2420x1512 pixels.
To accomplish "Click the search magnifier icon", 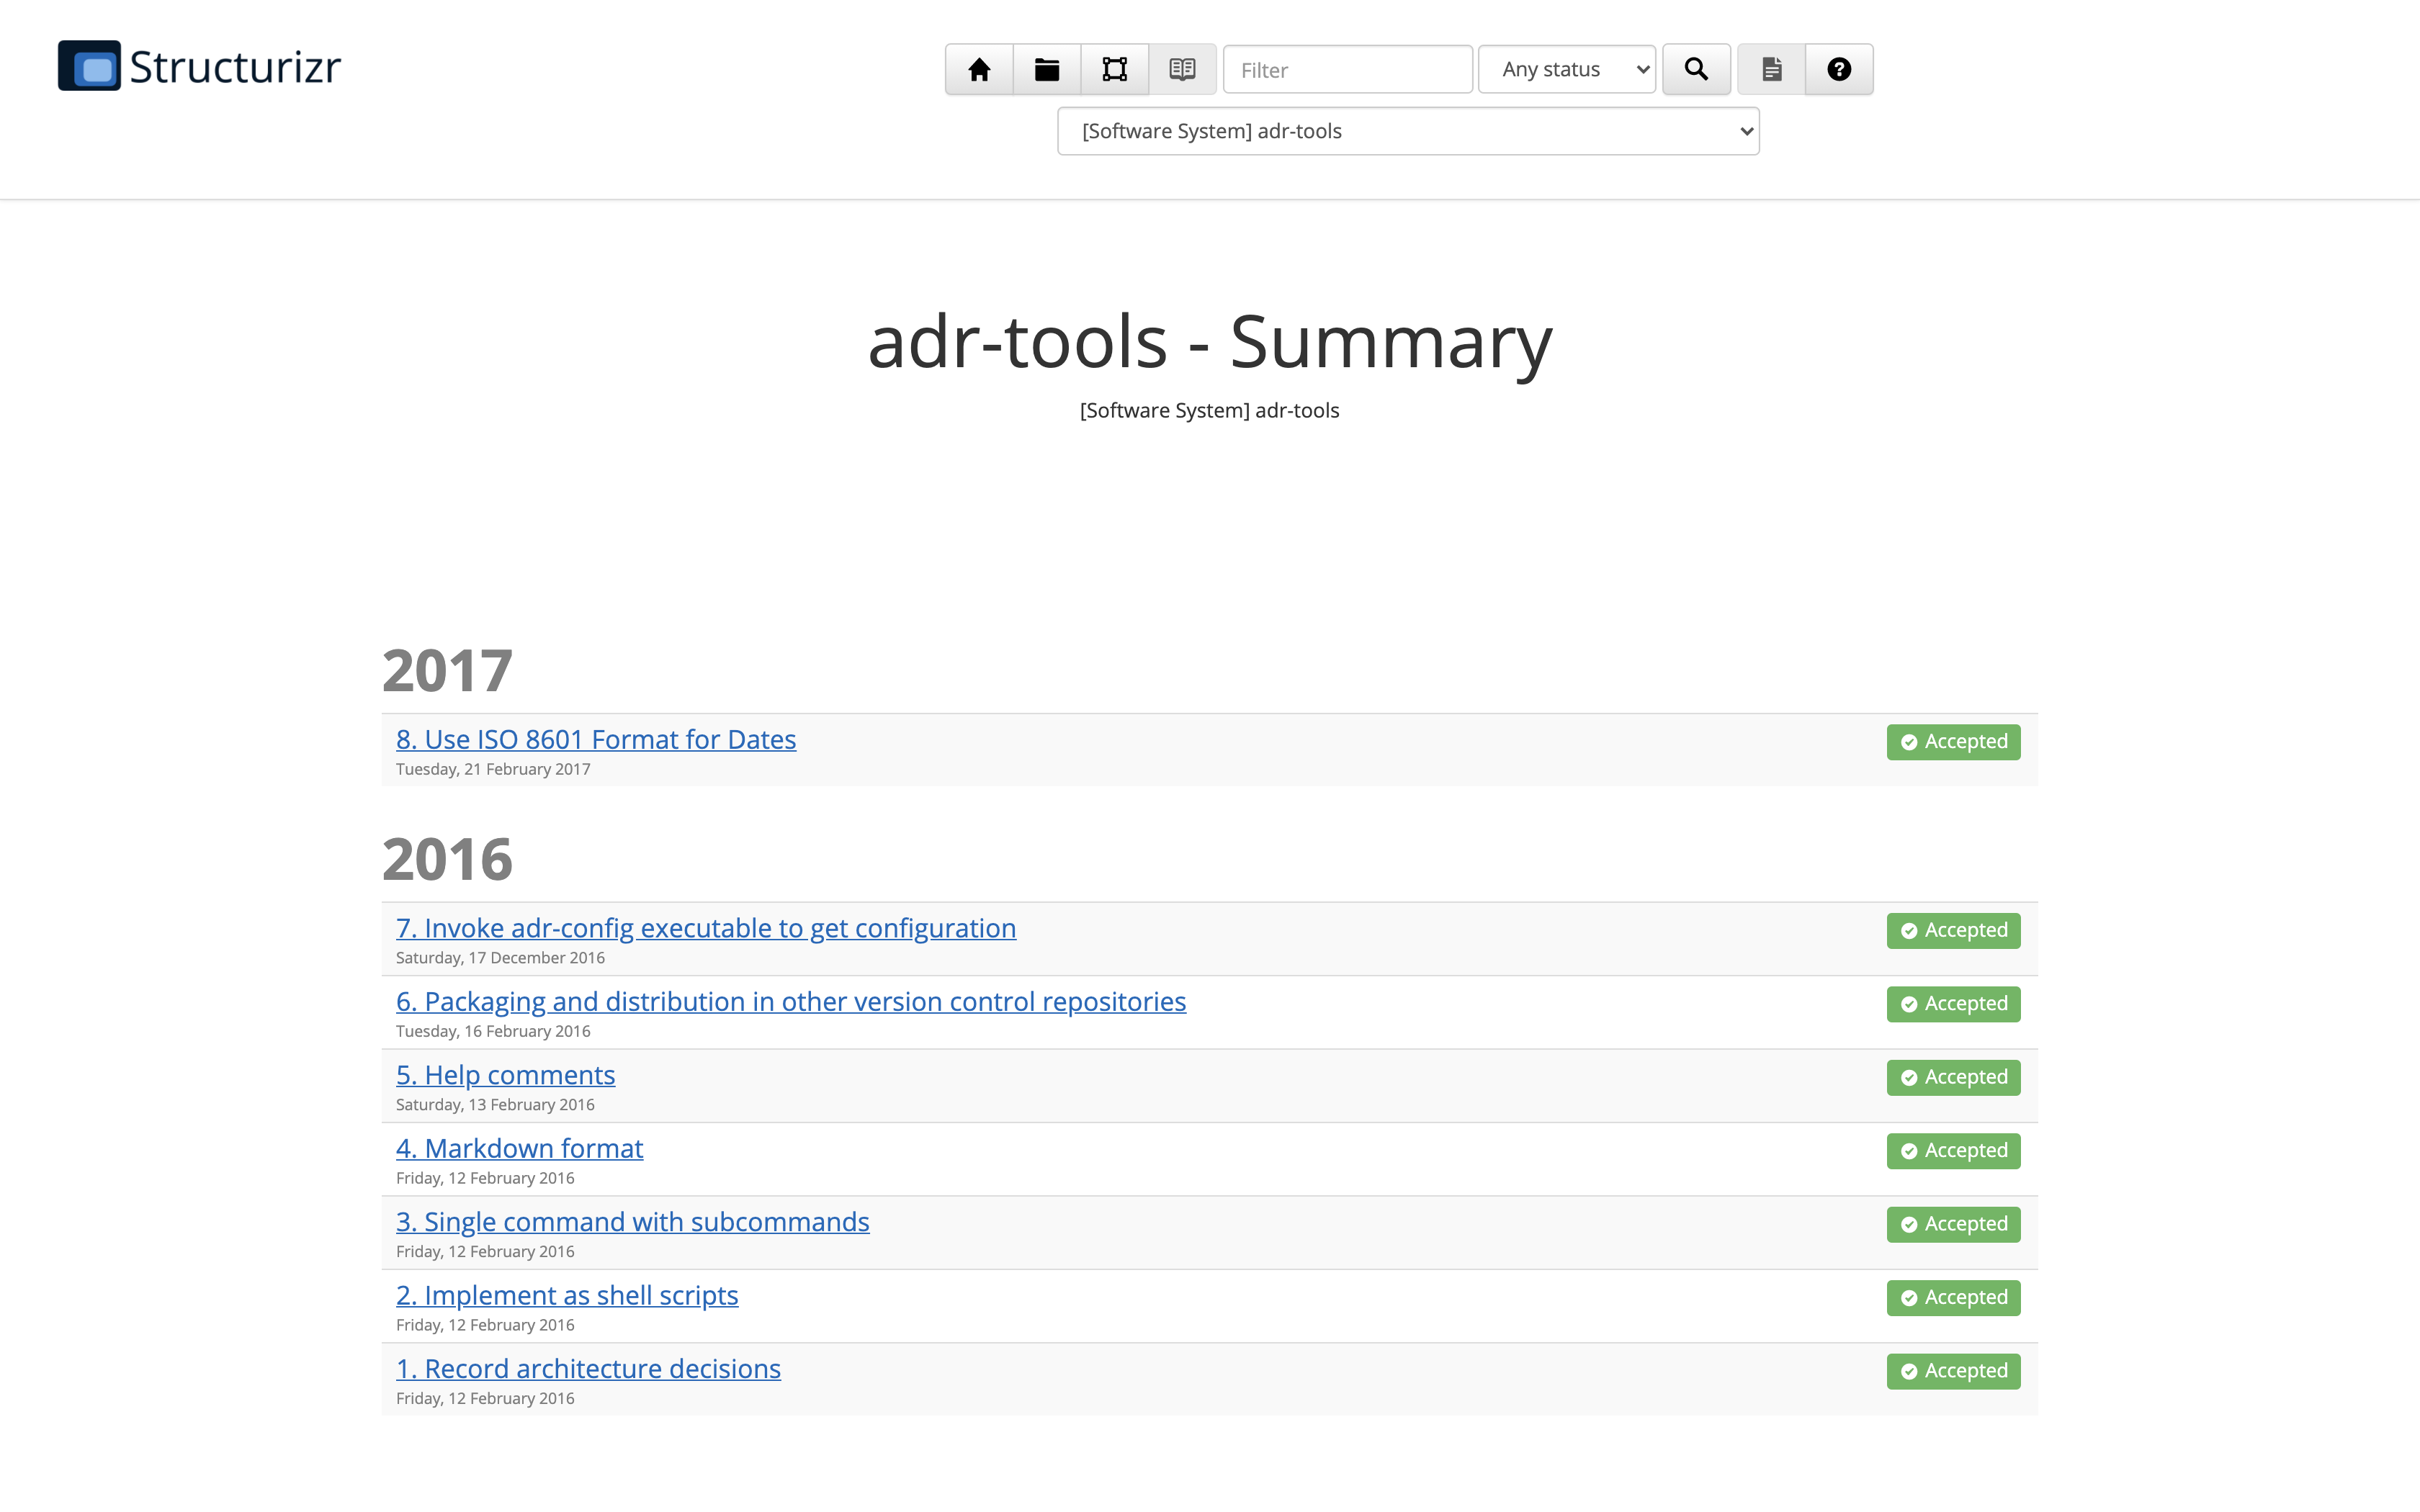I will [1695, 69].
